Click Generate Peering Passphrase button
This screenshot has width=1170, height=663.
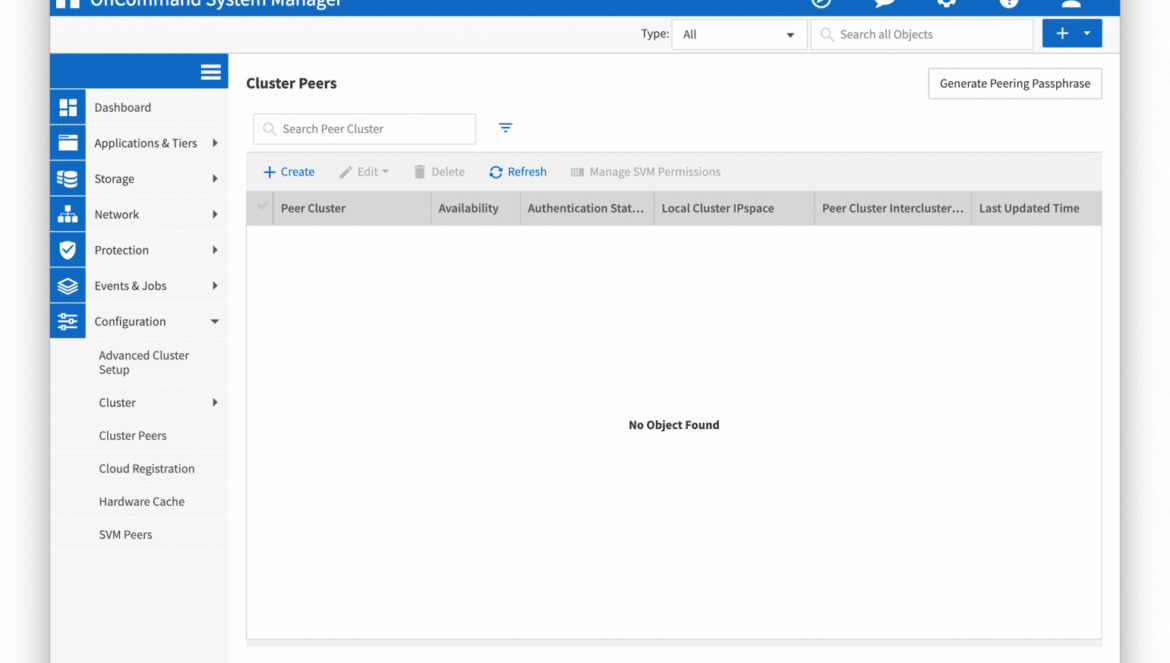coord(1015,84)
